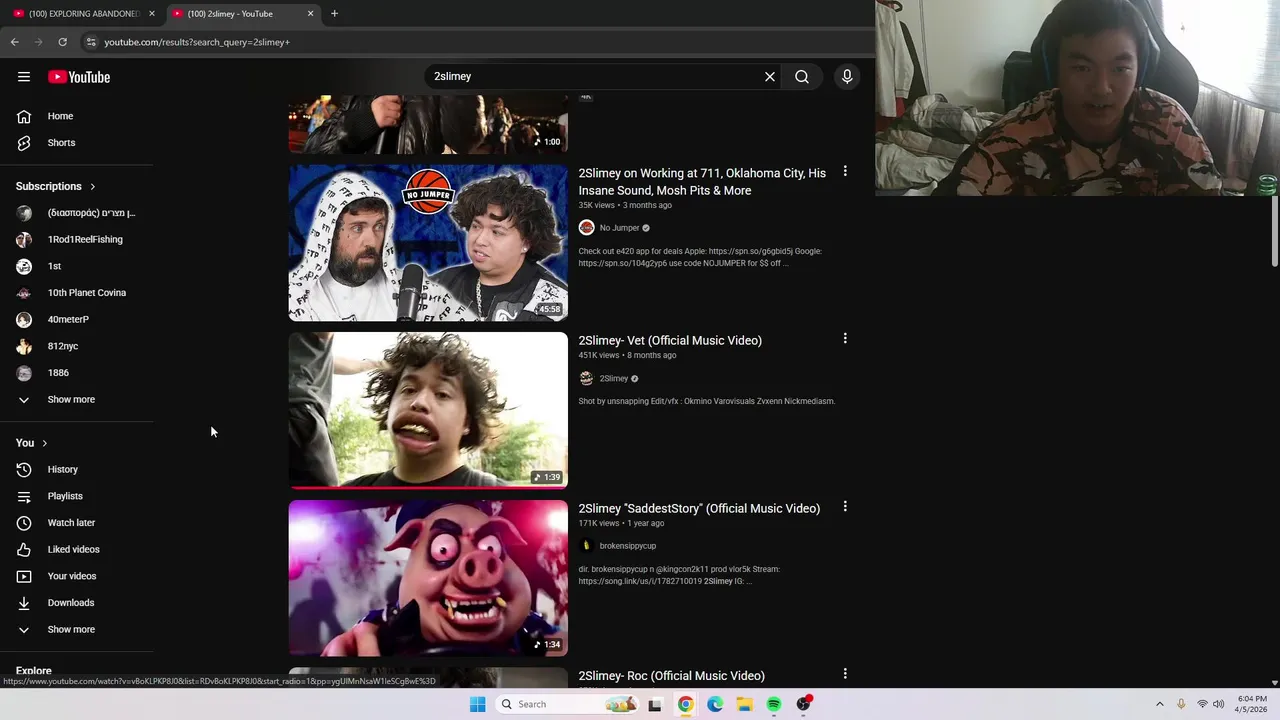This screenshot has height=720, width=1280.
Task: Click the No Jumper channel avatar
Action: (x=586, y=228)
